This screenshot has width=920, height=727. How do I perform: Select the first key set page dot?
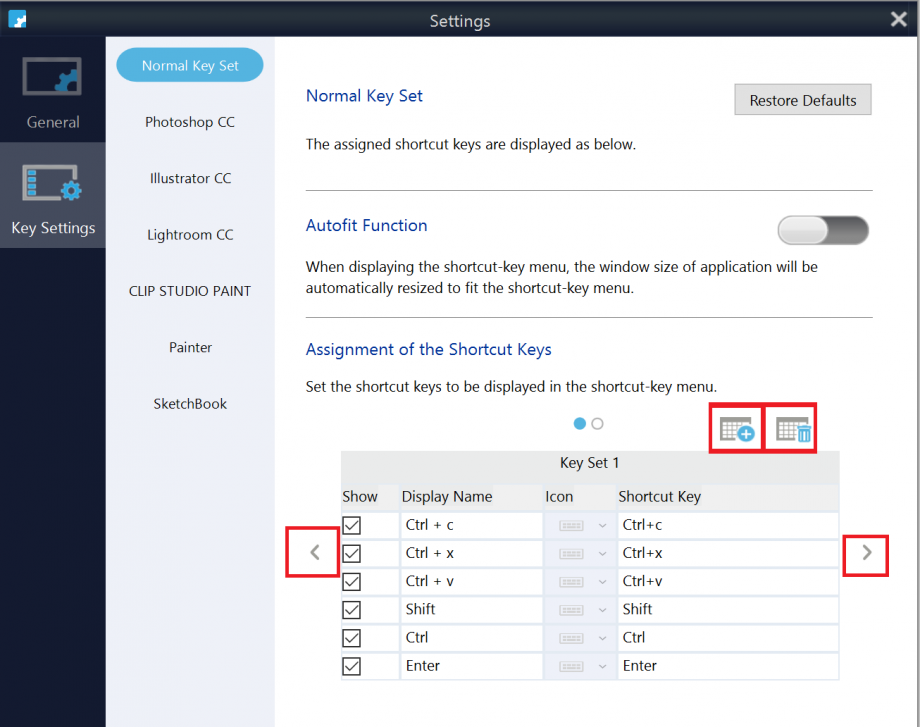pos(580,424)
